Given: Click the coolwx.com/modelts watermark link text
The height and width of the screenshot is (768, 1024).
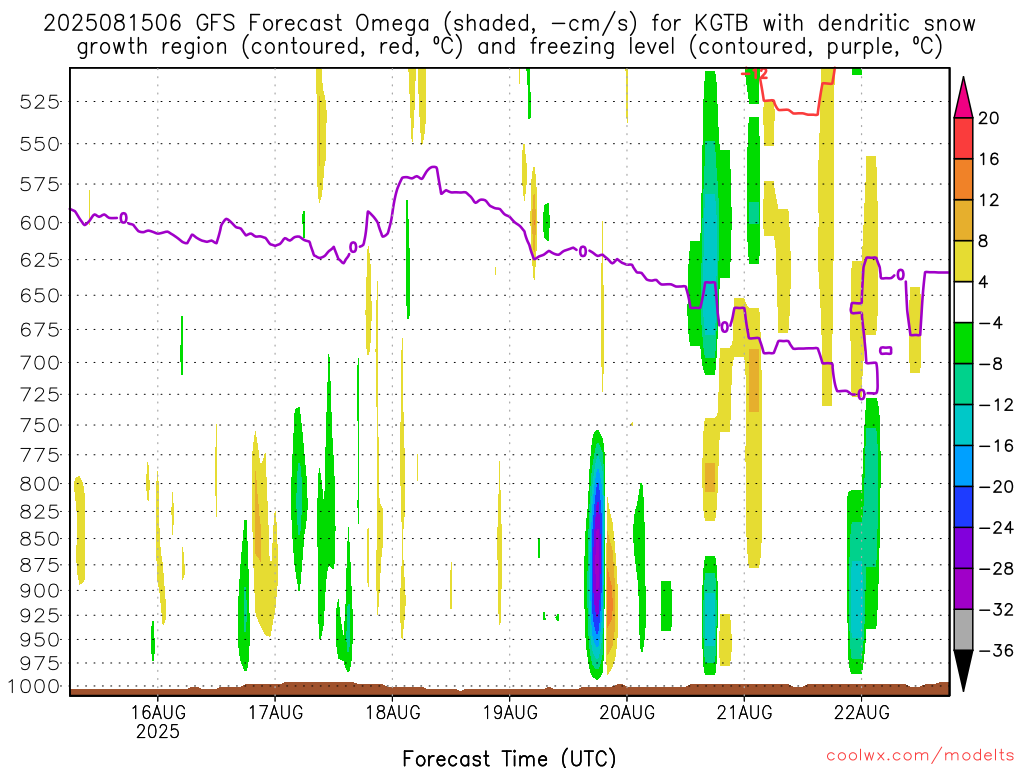Looking at the screenshot, I should coord(920,756).
